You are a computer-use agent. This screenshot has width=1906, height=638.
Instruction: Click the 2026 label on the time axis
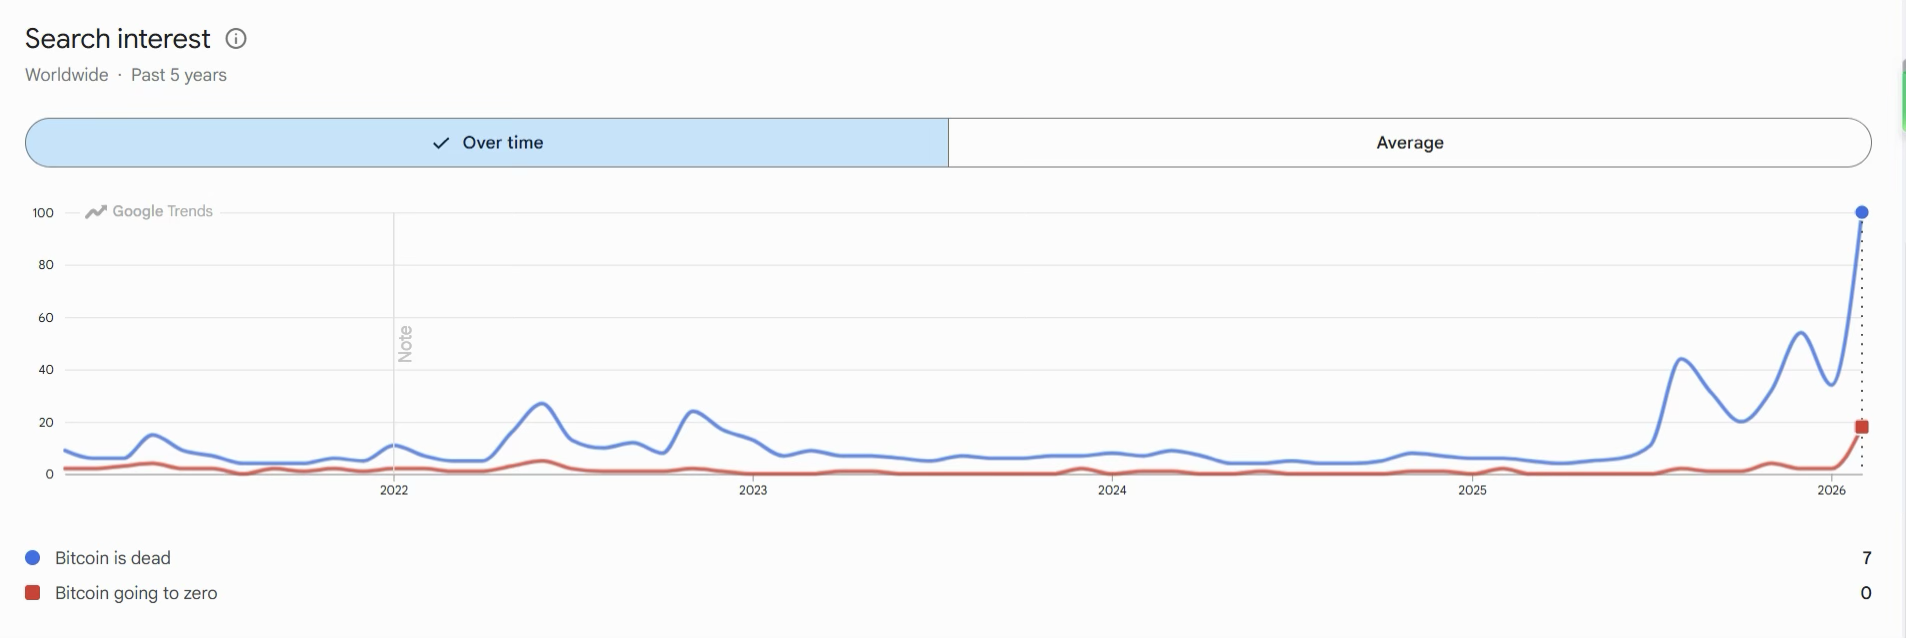1831,490
